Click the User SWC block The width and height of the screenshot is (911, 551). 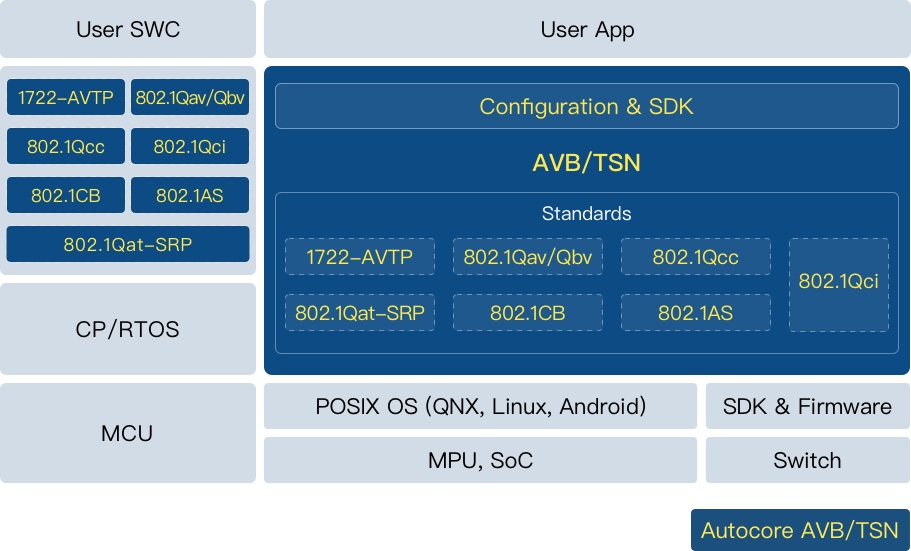point(128,29)
